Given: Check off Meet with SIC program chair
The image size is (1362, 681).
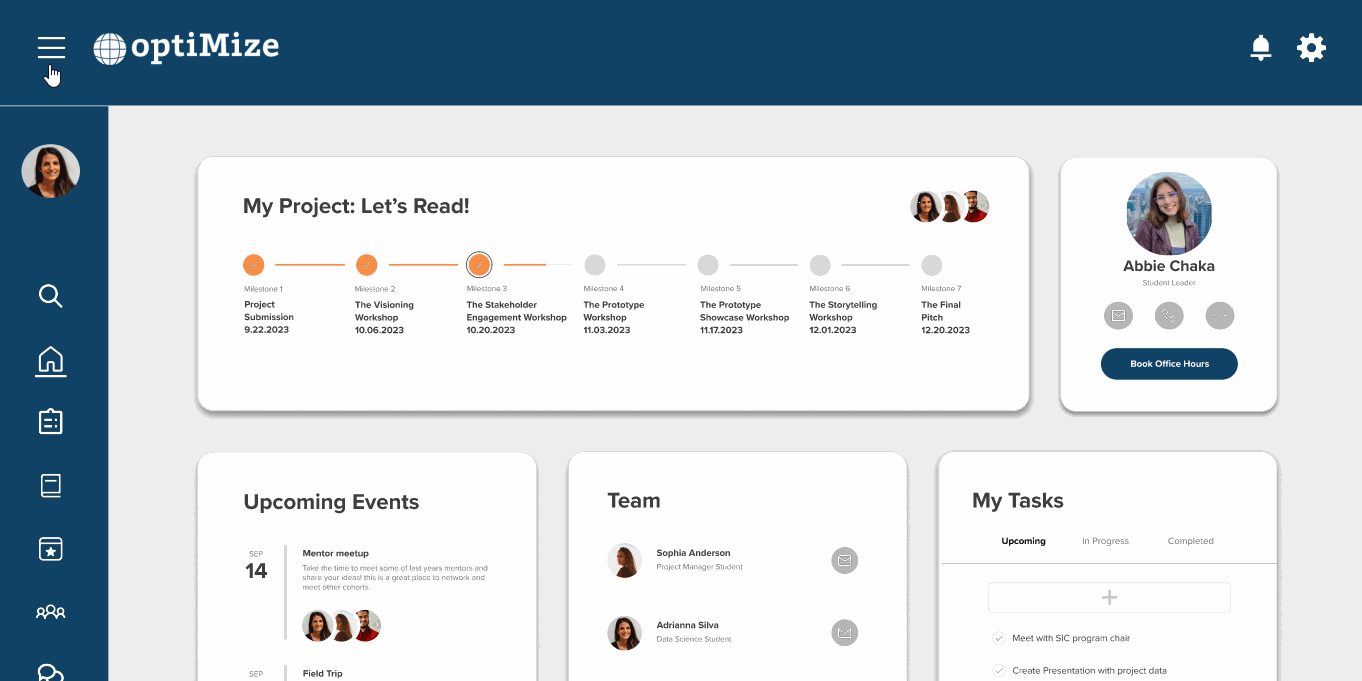Looking at the screenshot, I should point(998,638).
